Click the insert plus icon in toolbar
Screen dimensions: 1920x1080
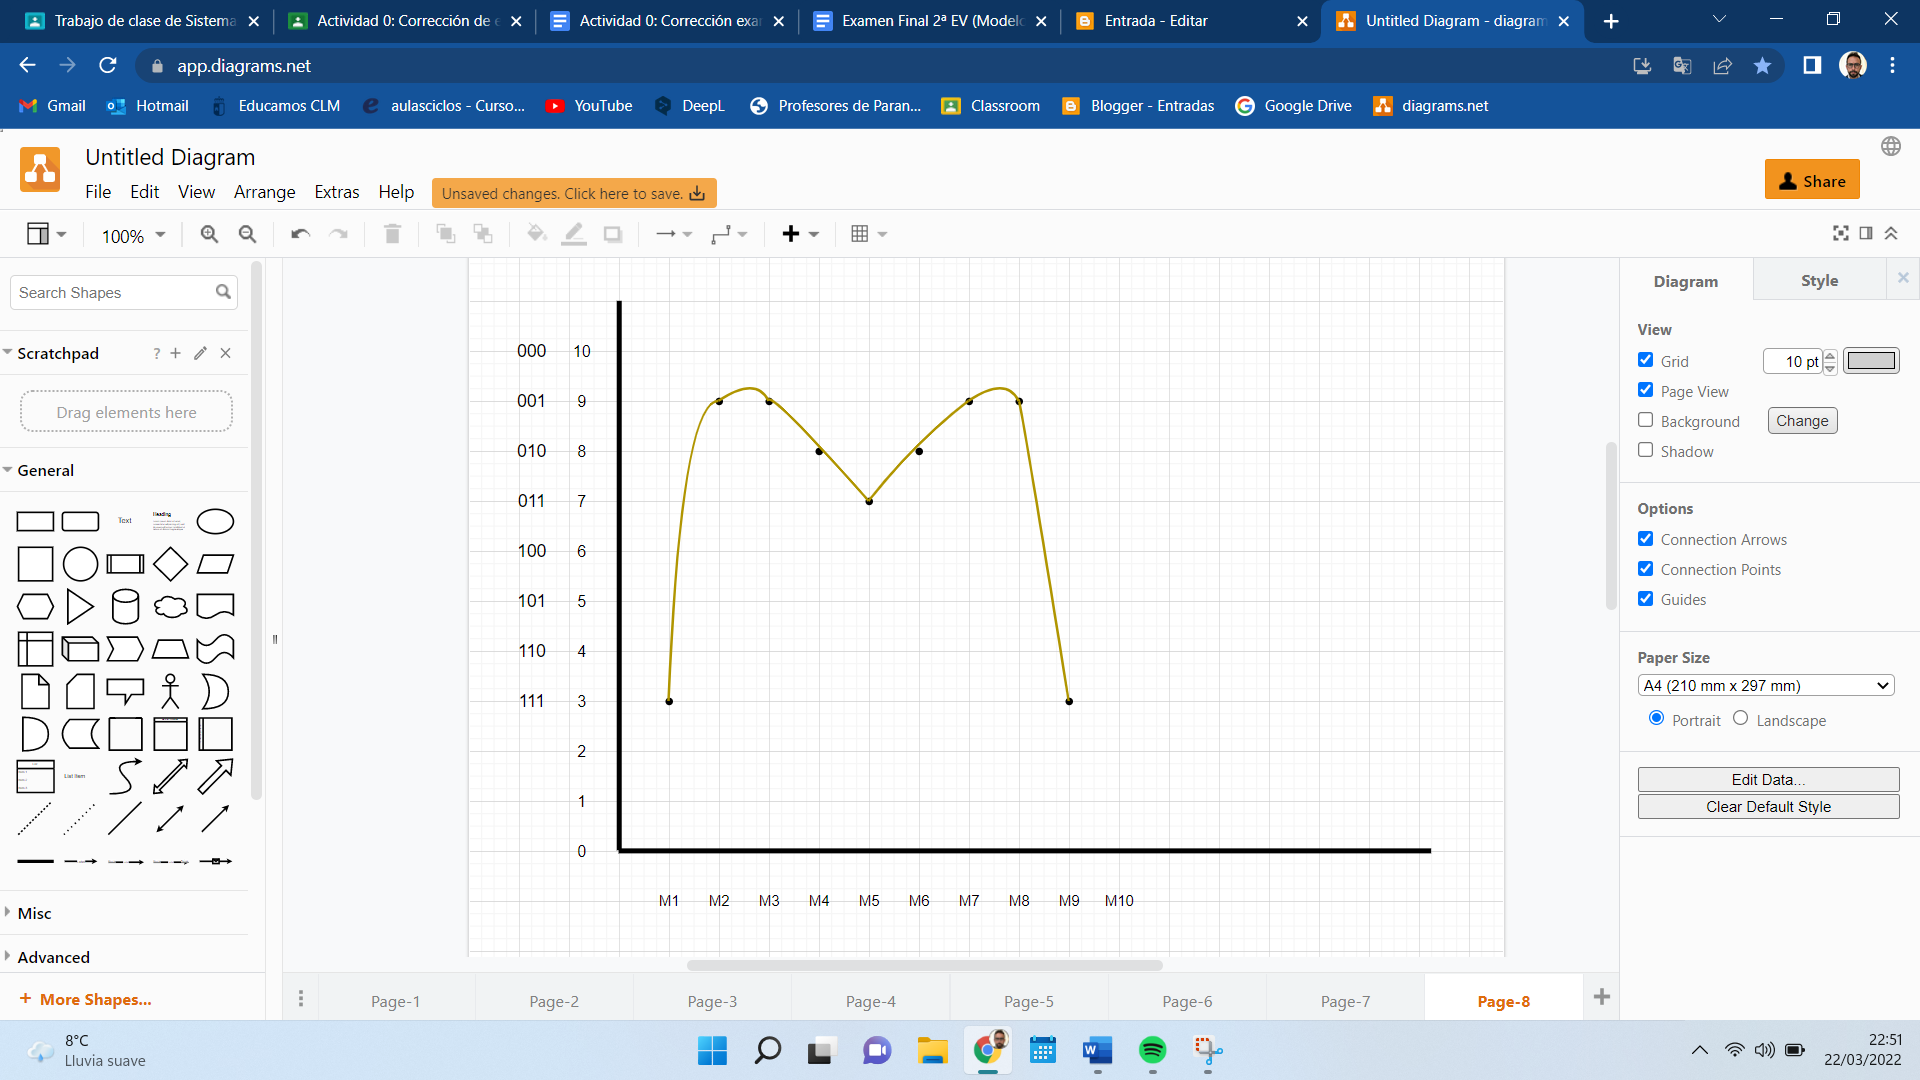(791, 234)
